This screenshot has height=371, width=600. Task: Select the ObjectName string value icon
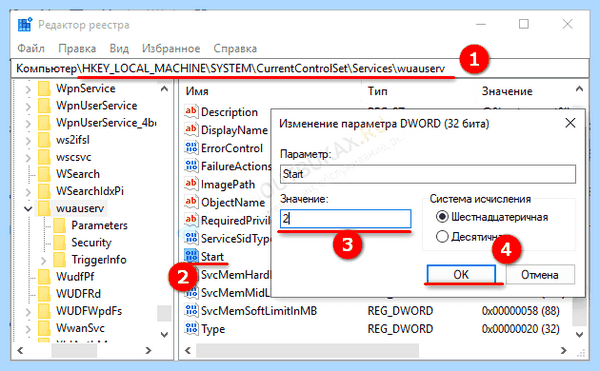pos(191,202)
